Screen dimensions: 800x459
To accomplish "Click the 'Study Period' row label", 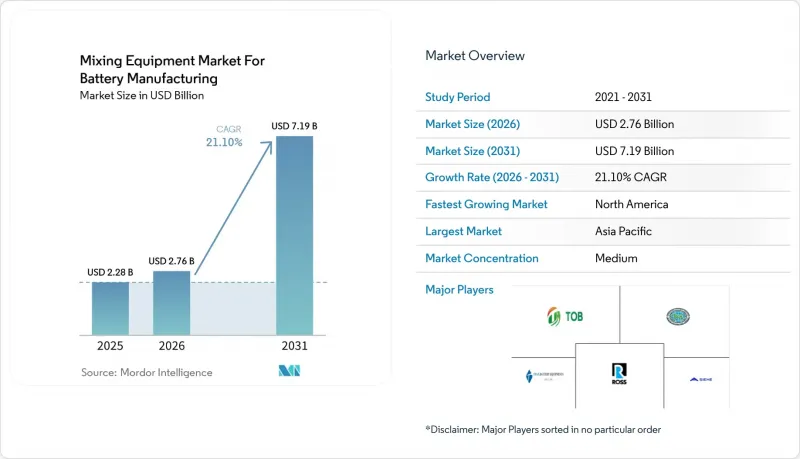I will tap(458, 97).
